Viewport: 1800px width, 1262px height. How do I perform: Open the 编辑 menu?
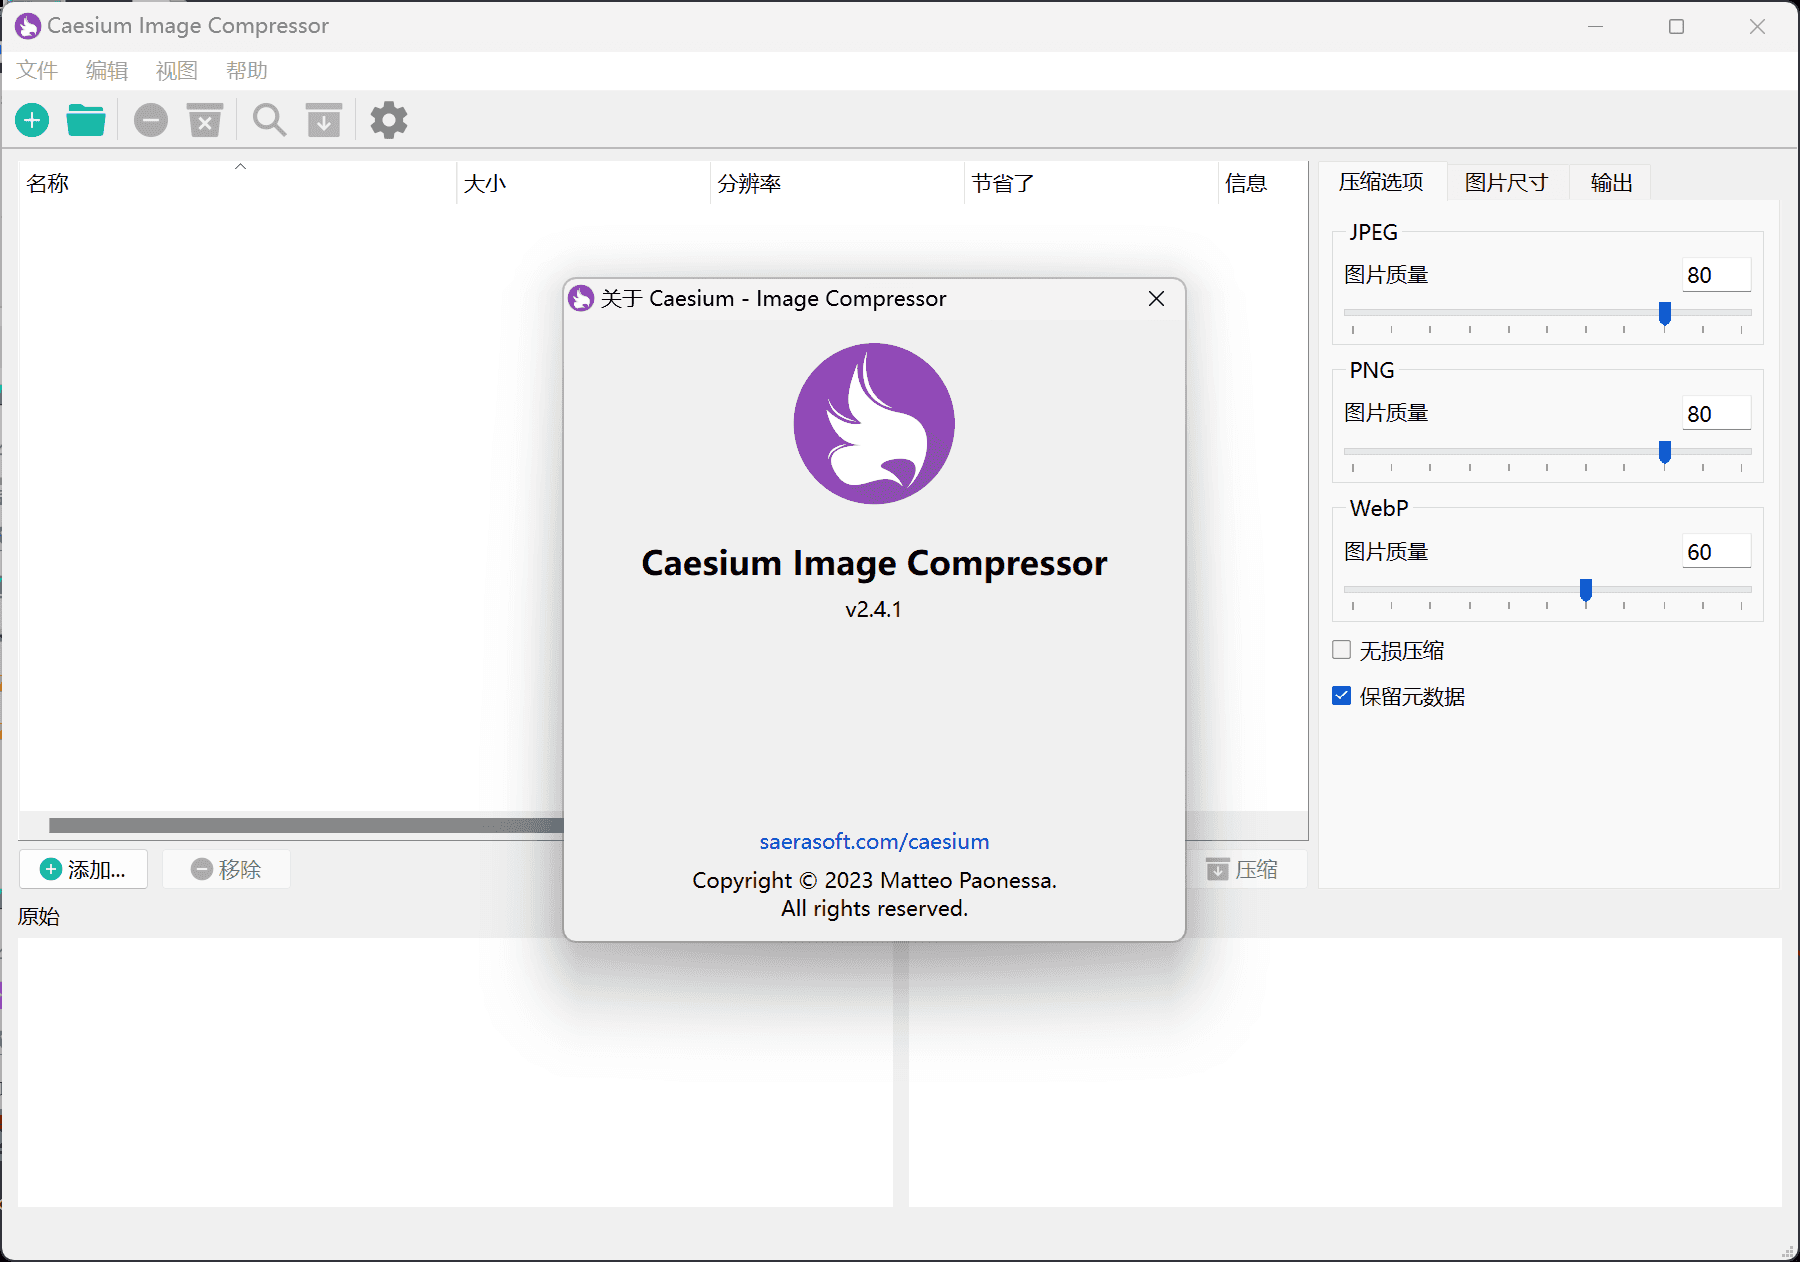coord(107,71)
